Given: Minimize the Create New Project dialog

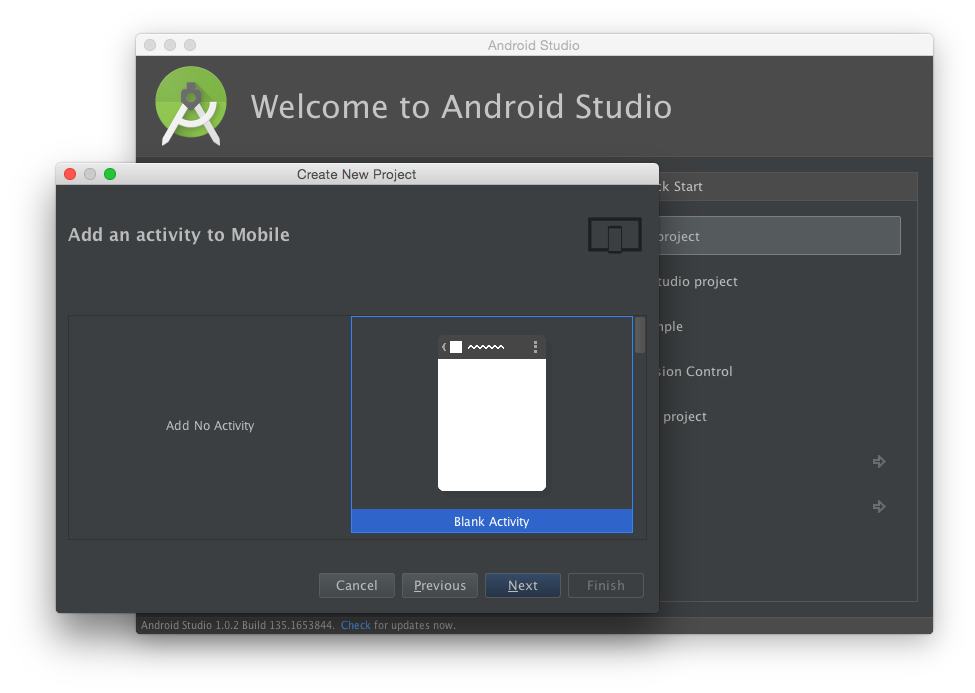Looking at the screenshot, I should click(90, 174).
